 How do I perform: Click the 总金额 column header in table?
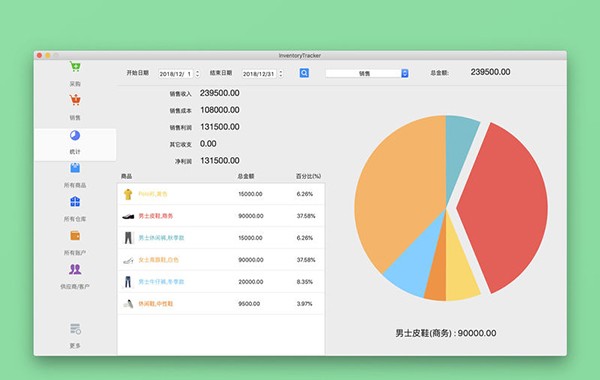246,176
